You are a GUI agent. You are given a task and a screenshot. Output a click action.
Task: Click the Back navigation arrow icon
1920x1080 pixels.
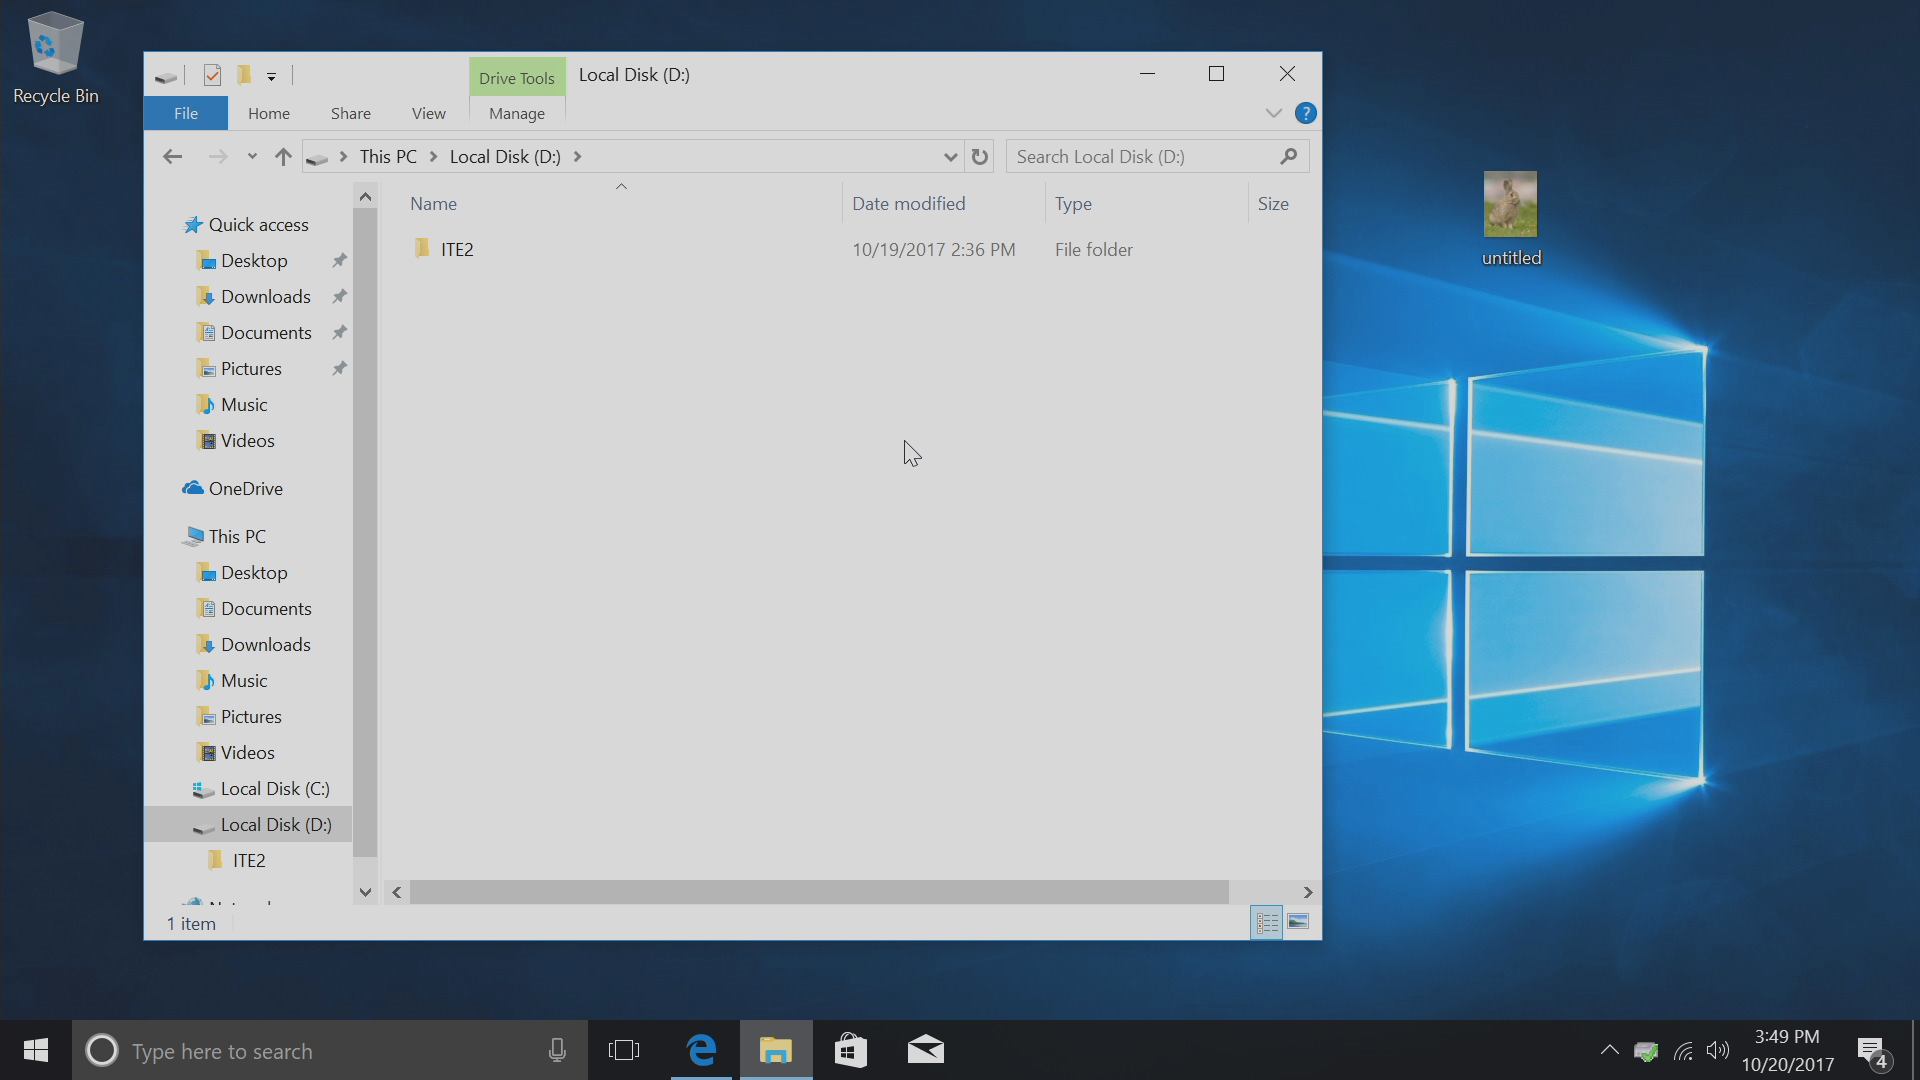coord(173,156)
